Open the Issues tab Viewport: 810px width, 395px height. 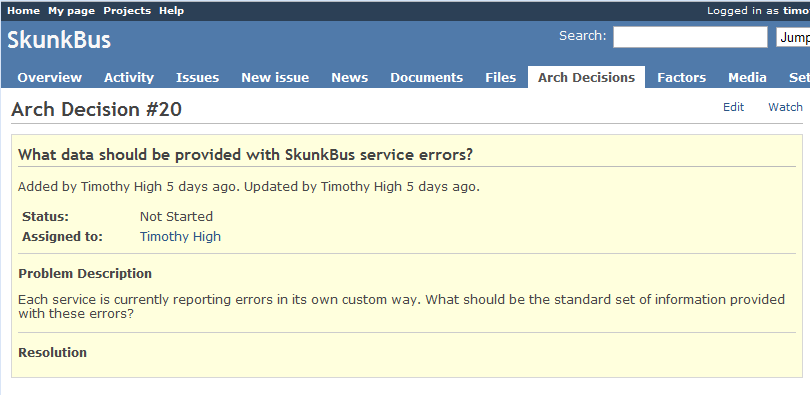point(197,77)
